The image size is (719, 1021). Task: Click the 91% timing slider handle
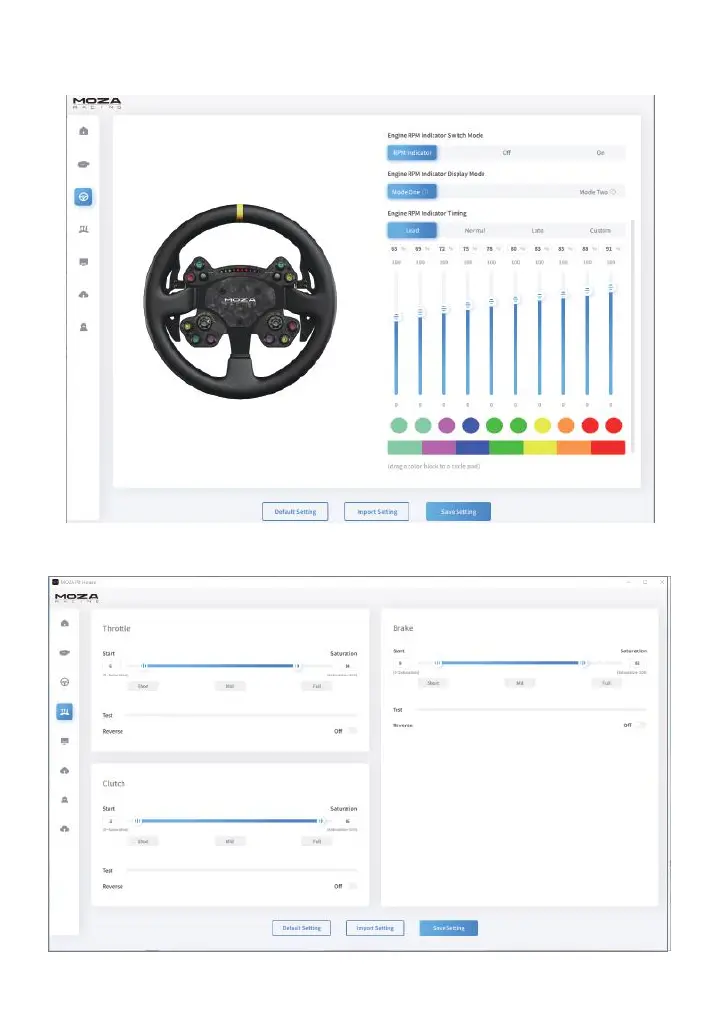[x=611, y=287]
